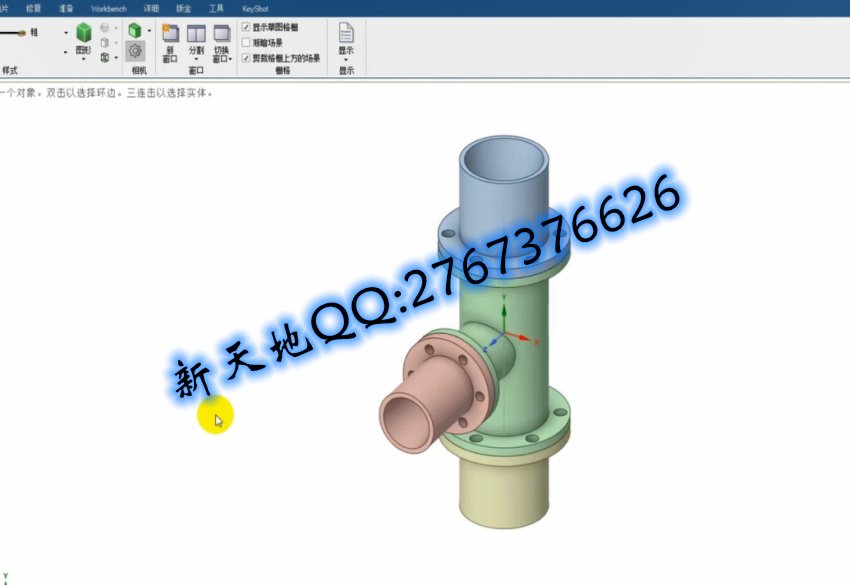Click the green cube view icon in 相机 group
850x585 pixels.
coord(134,29)
